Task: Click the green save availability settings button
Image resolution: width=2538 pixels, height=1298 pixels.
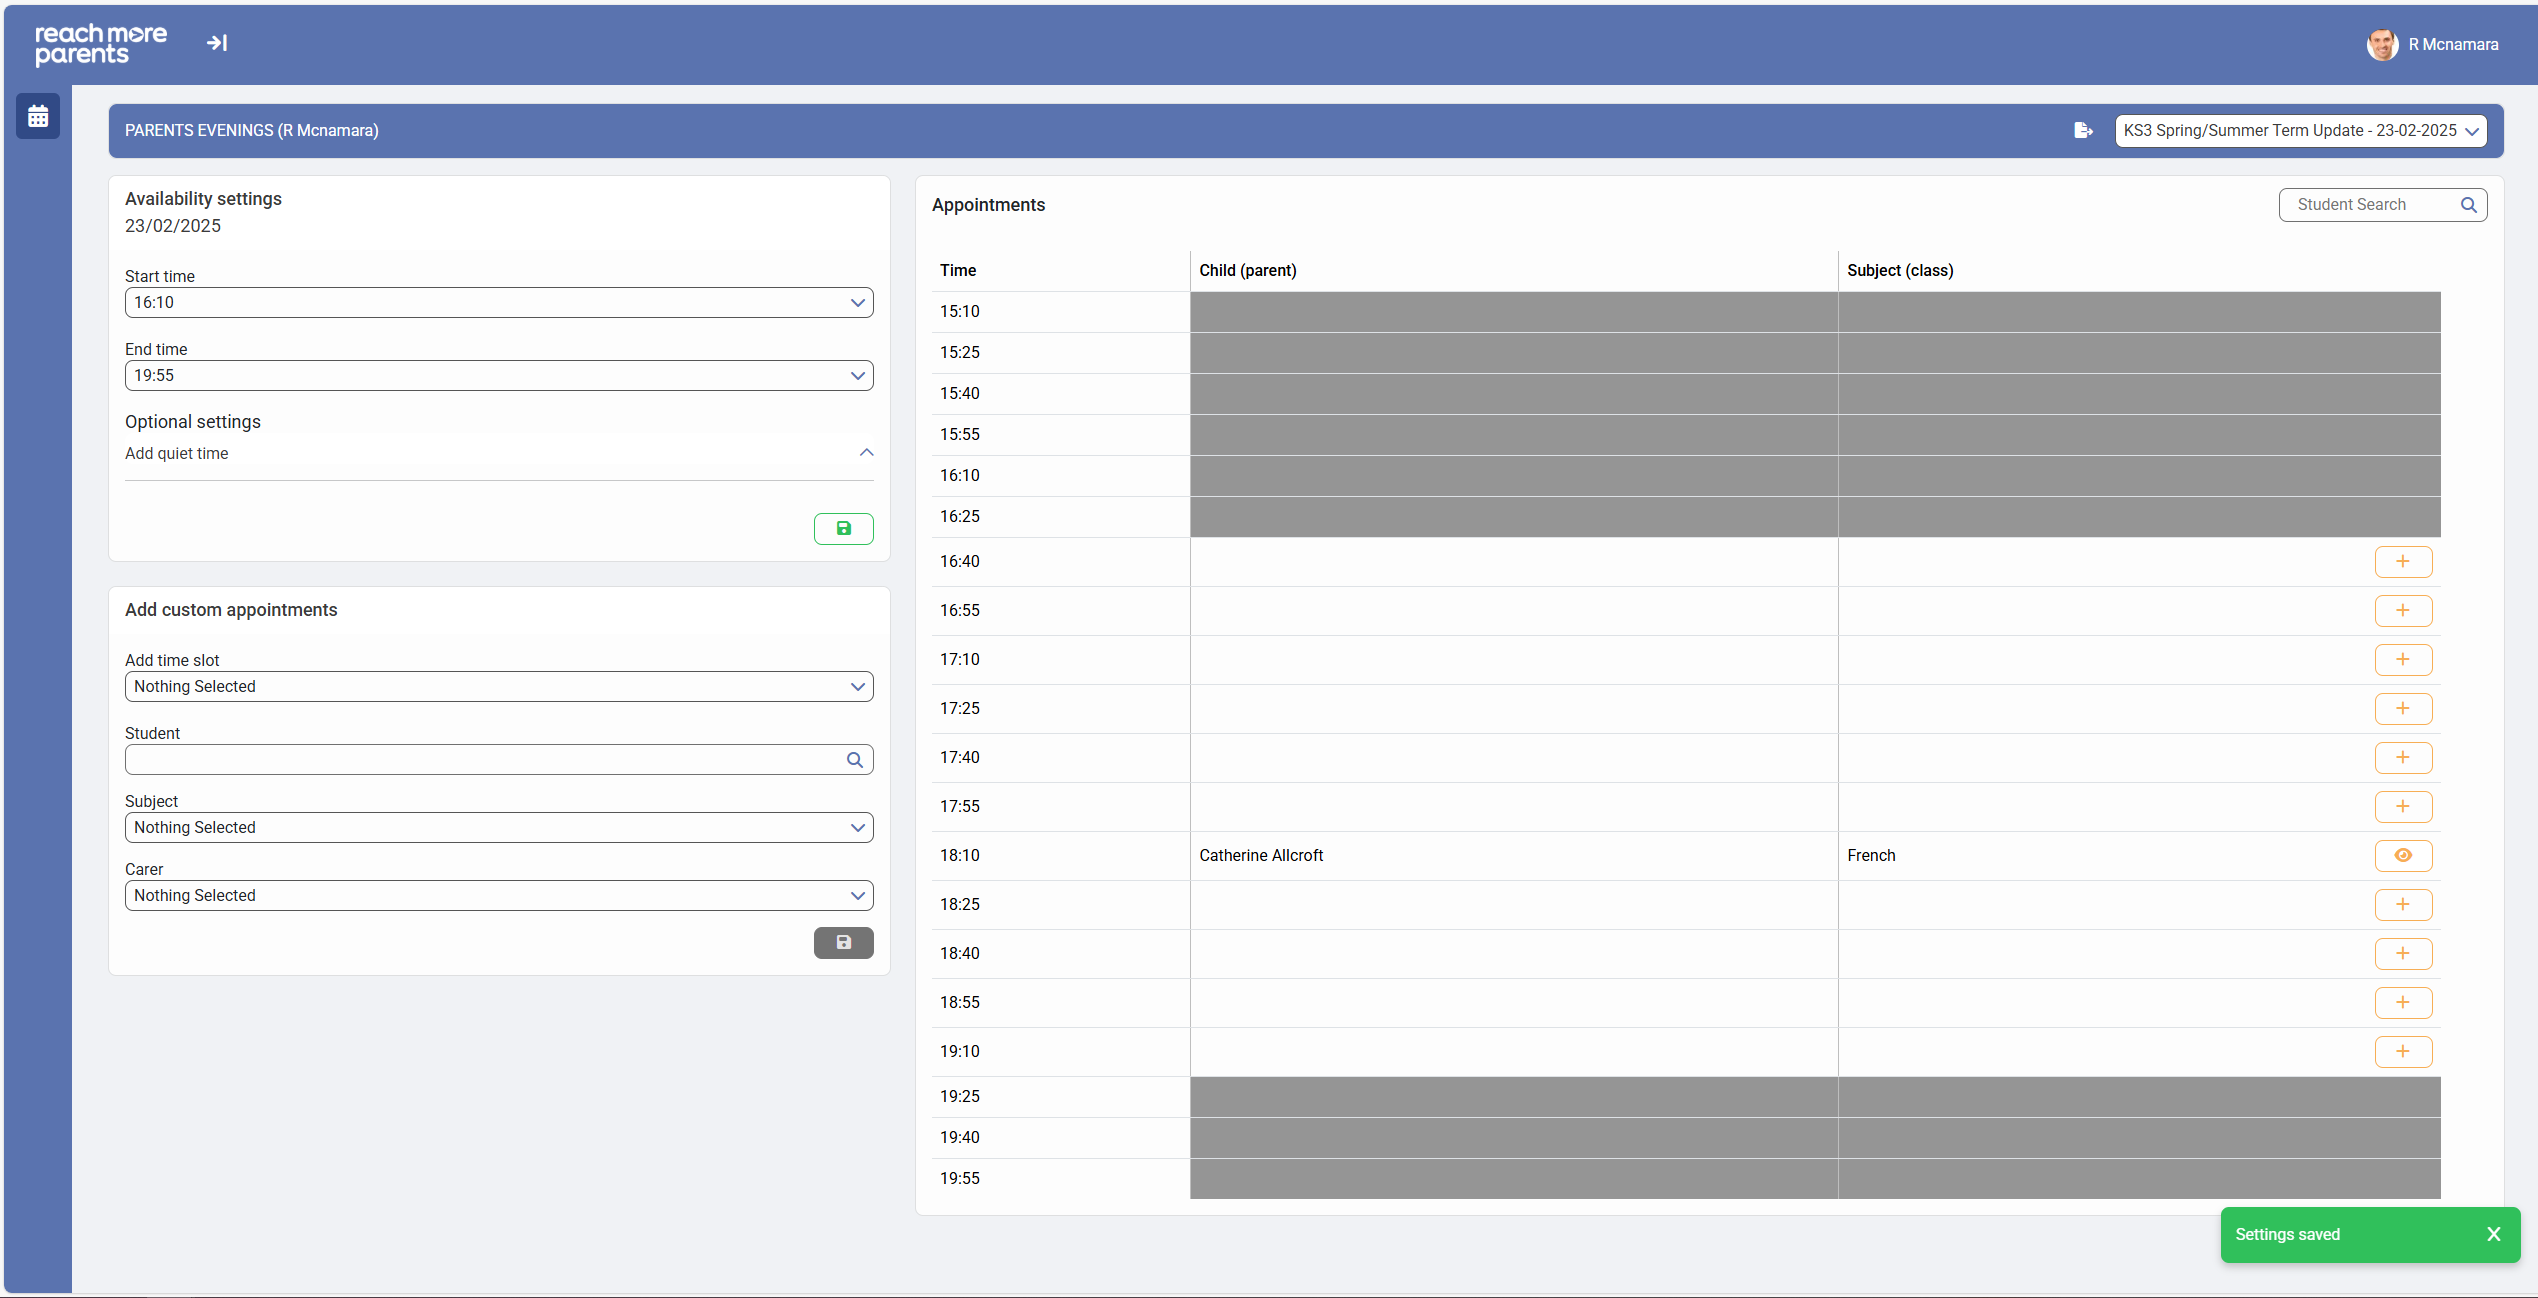Action: [x=843, y=529]
